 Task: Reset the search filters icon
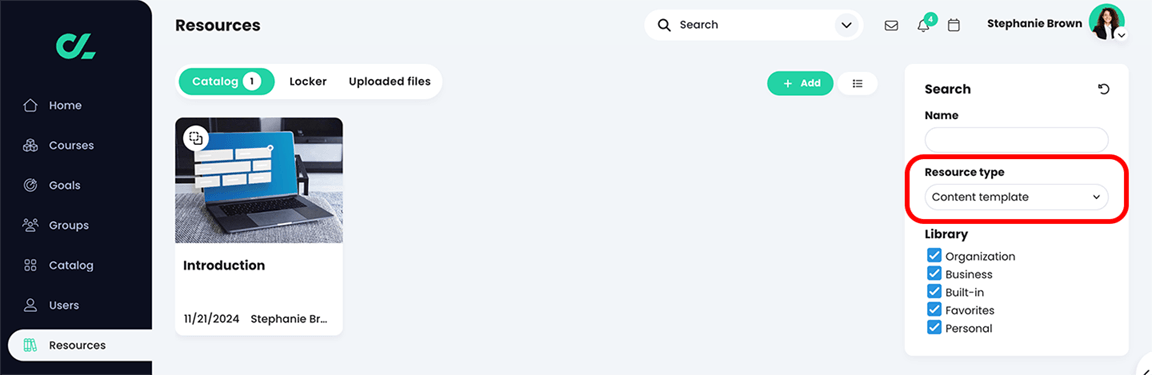click(x=1104, y=89)
